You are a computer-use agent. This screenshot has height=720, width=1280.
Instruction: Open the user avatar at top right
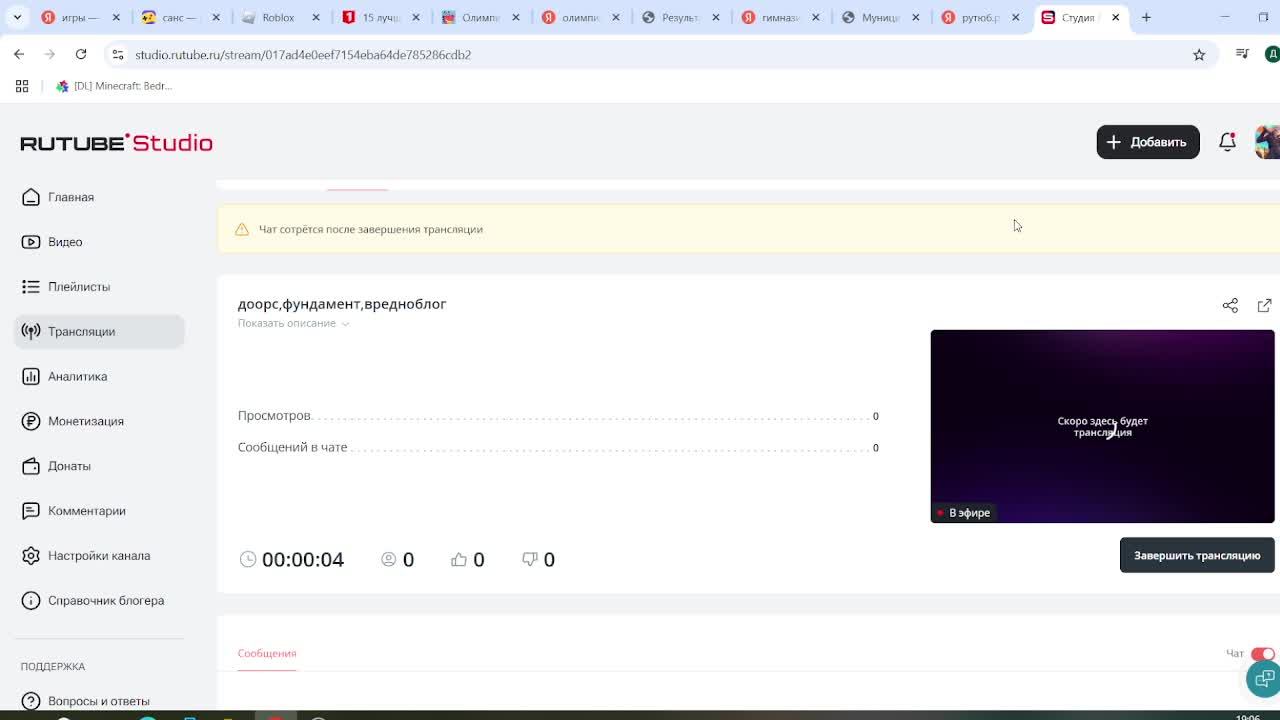[1267, 142]
